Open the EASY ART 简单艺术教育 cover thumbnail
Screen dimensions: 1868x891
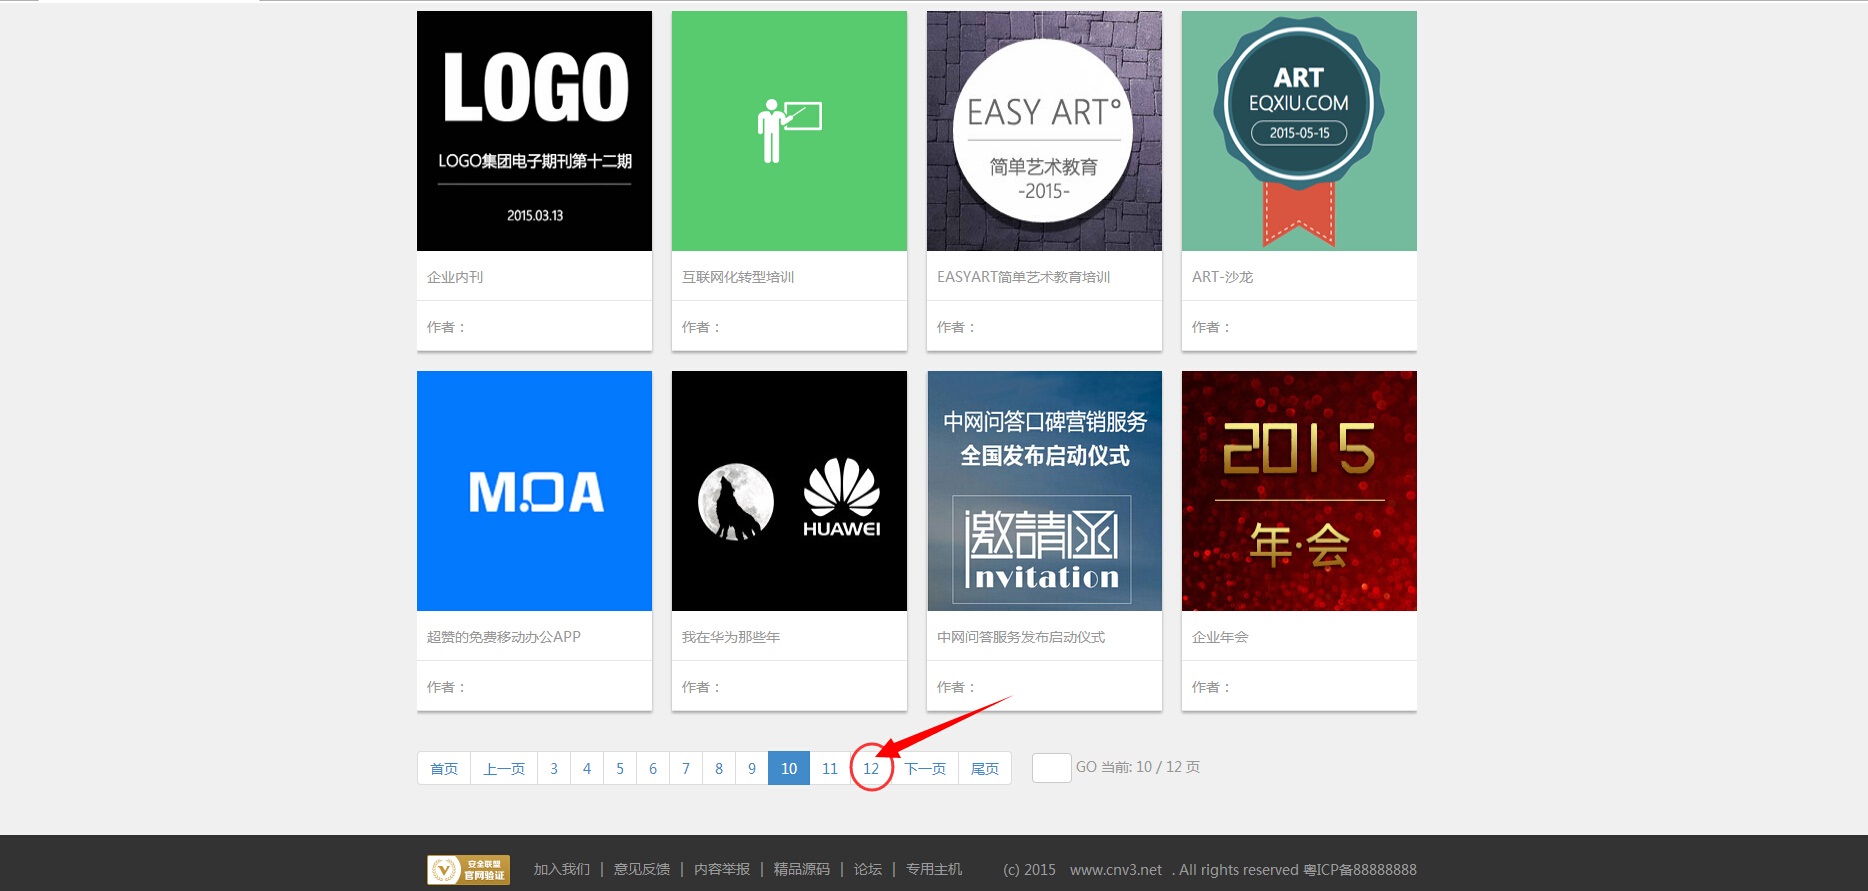1044,131
